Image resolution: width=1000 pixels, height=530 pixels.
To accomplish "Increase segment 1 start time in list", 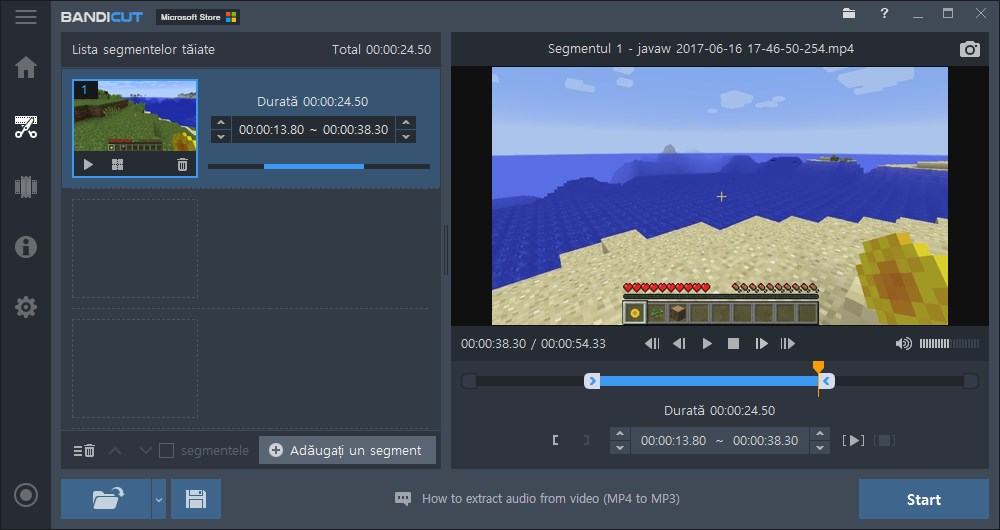I will pos(221,122).
